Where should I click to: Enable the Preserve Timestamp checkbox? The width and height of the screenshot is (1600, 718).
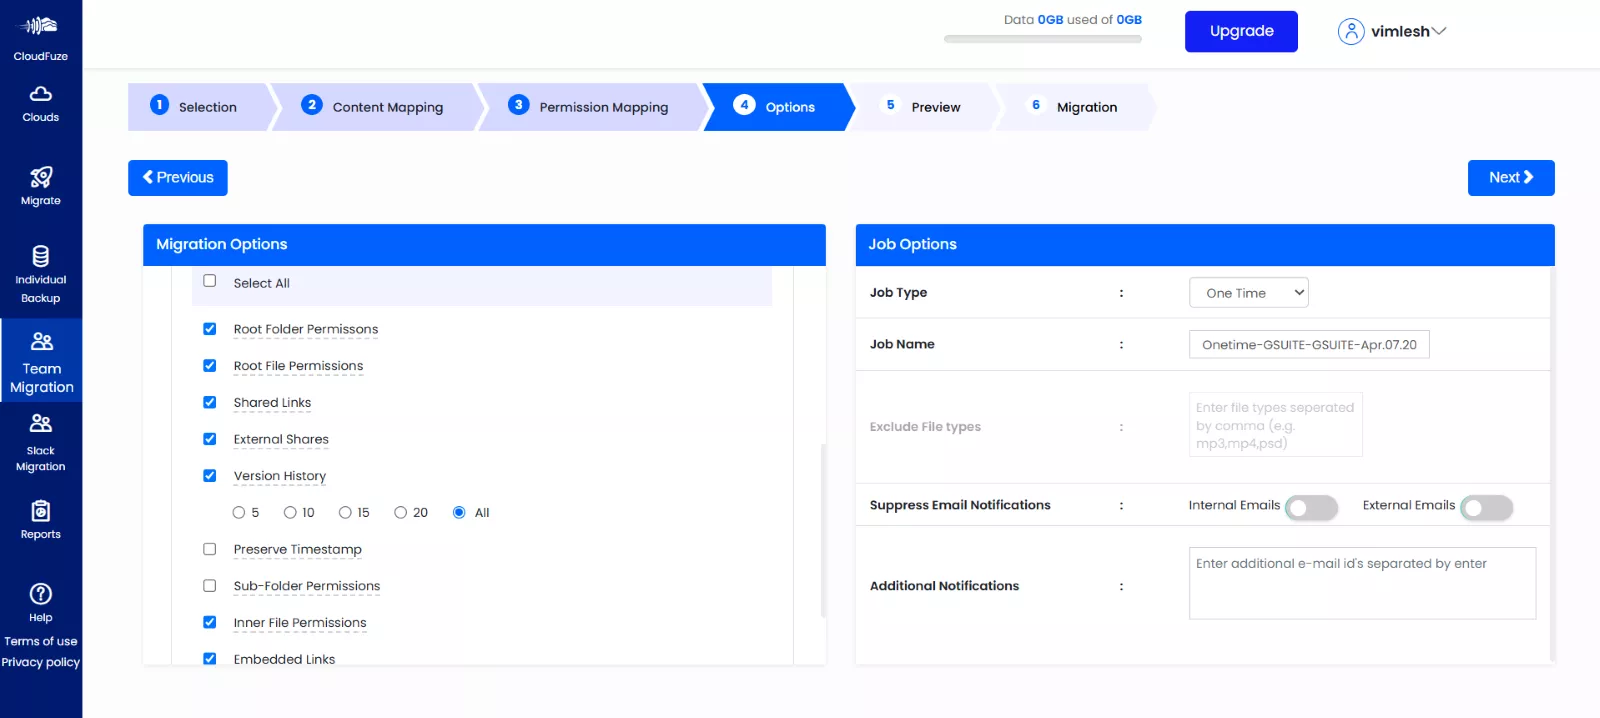[210, 549]
